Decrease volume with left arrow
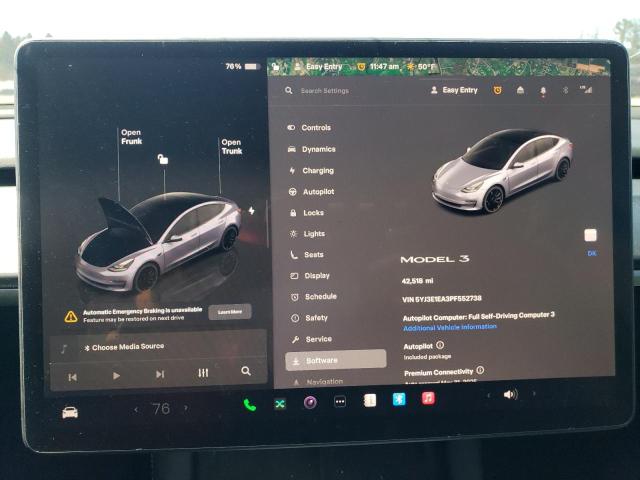Screen dimensions: 640x480 (489, 396)
